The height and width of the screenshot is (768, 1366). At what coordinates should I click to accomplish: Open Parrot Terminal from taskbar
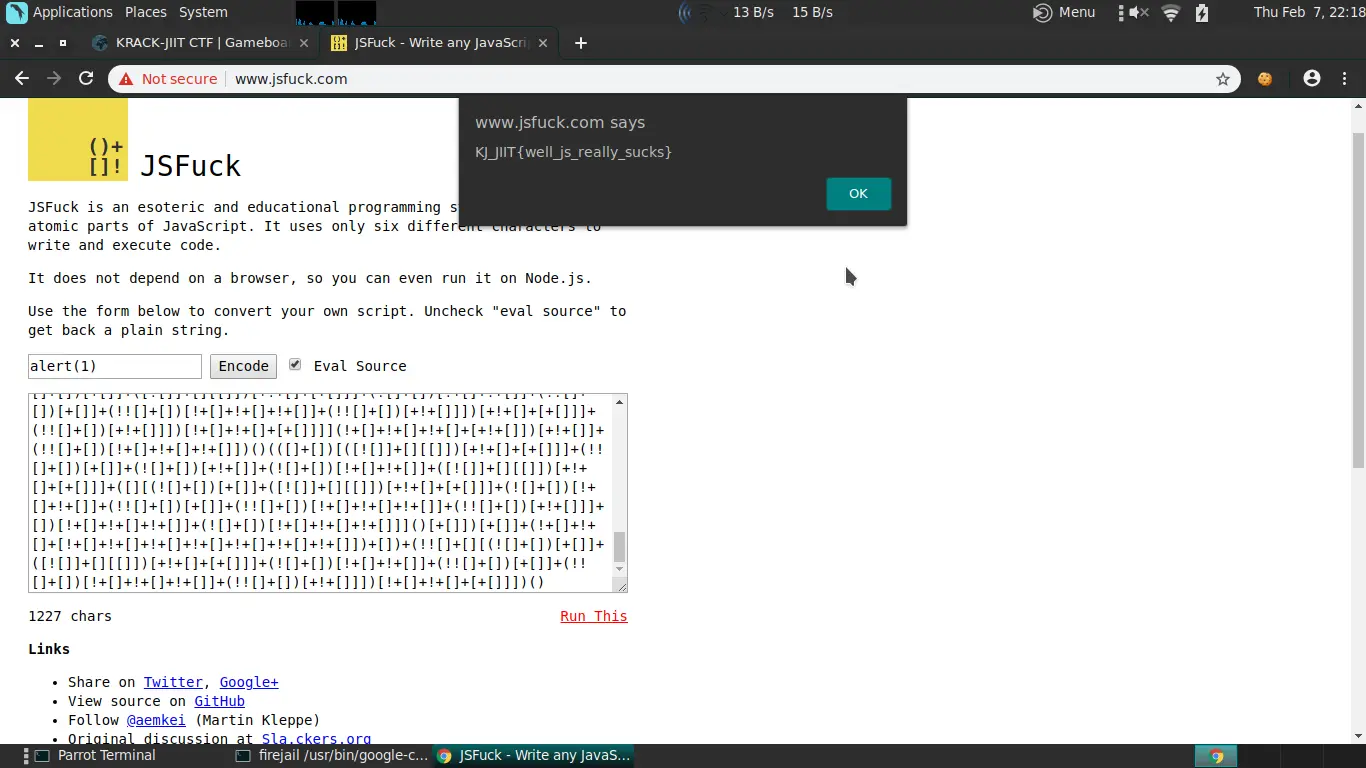click(x=97, y=756)
